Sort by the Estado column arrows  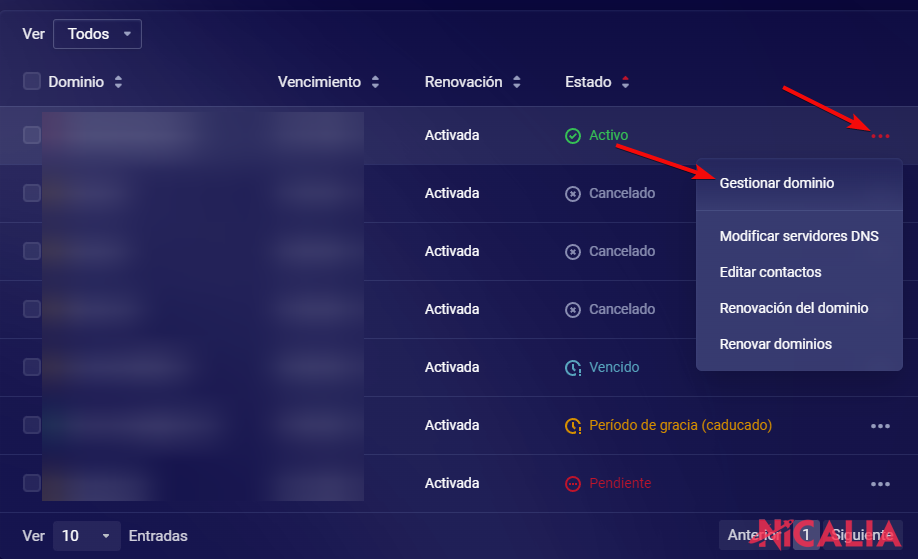click(626, 82)
